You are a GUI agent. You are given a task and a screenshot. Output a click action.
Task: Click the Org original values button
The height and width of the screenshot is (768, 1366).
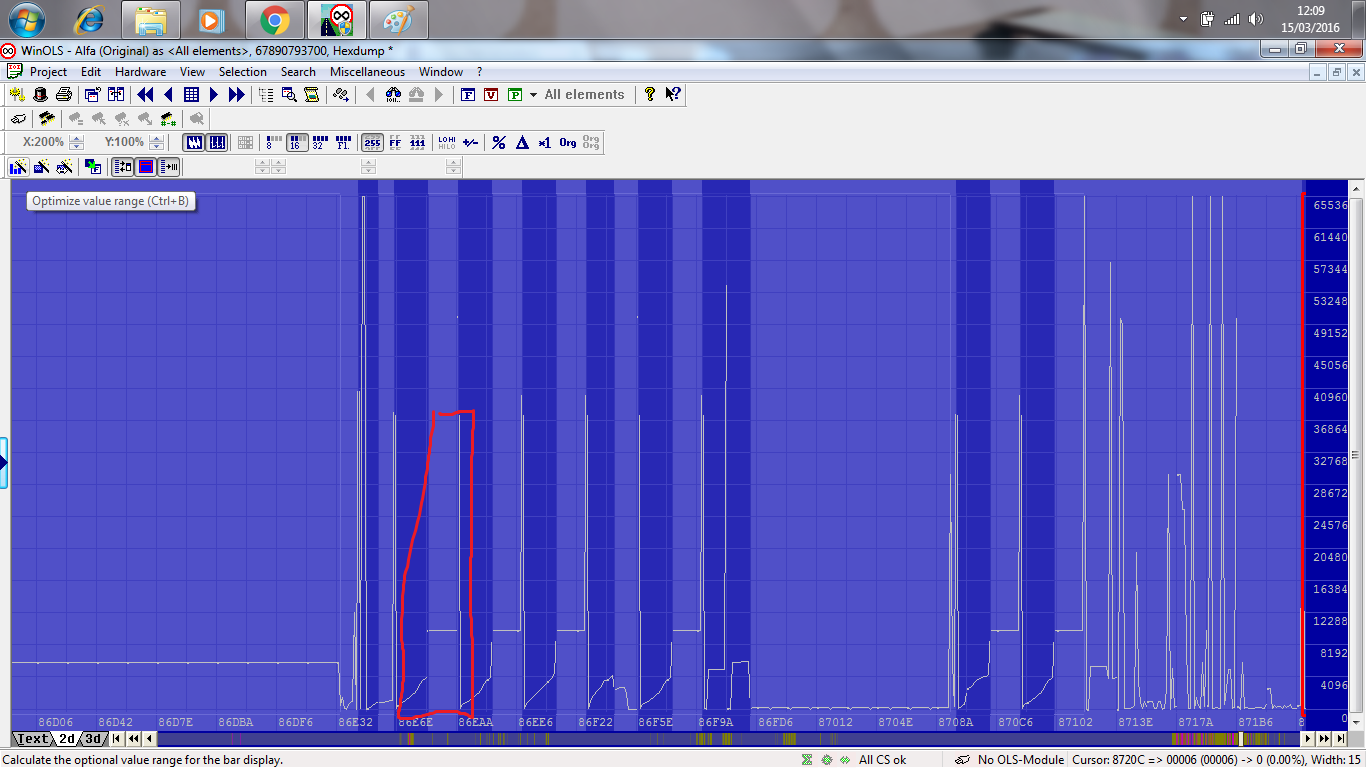pos(567,143)
